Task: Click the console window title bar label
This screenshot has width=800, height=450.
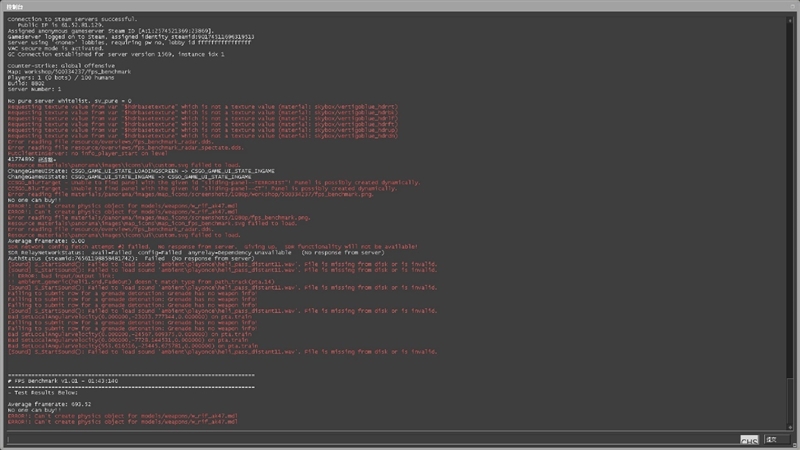Action: pyautogui.click(x=15, y=7)
